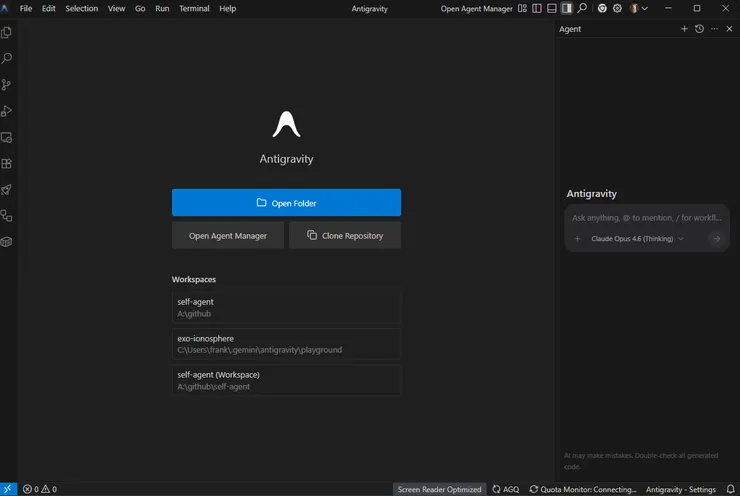Open the settings gear in title bar

click(617, 8)
